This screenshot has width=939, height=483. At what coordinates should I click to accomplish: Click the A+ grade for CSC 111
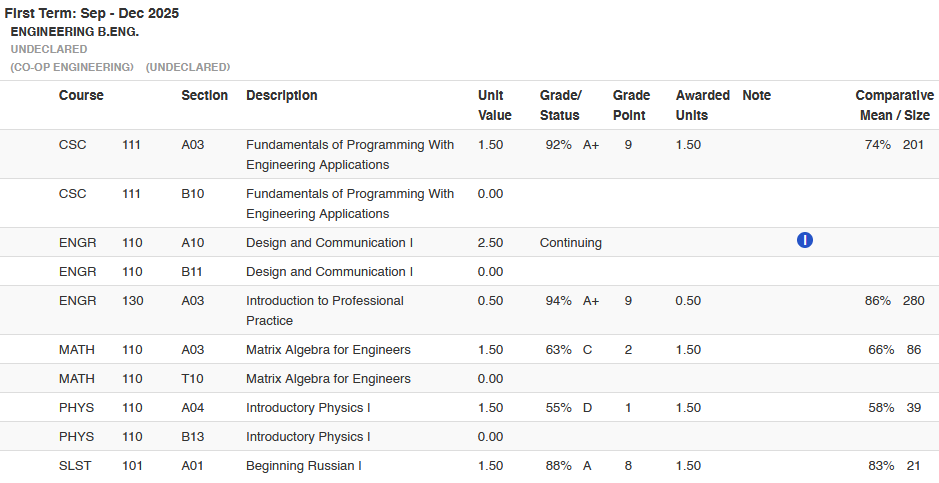coord(590,145)
